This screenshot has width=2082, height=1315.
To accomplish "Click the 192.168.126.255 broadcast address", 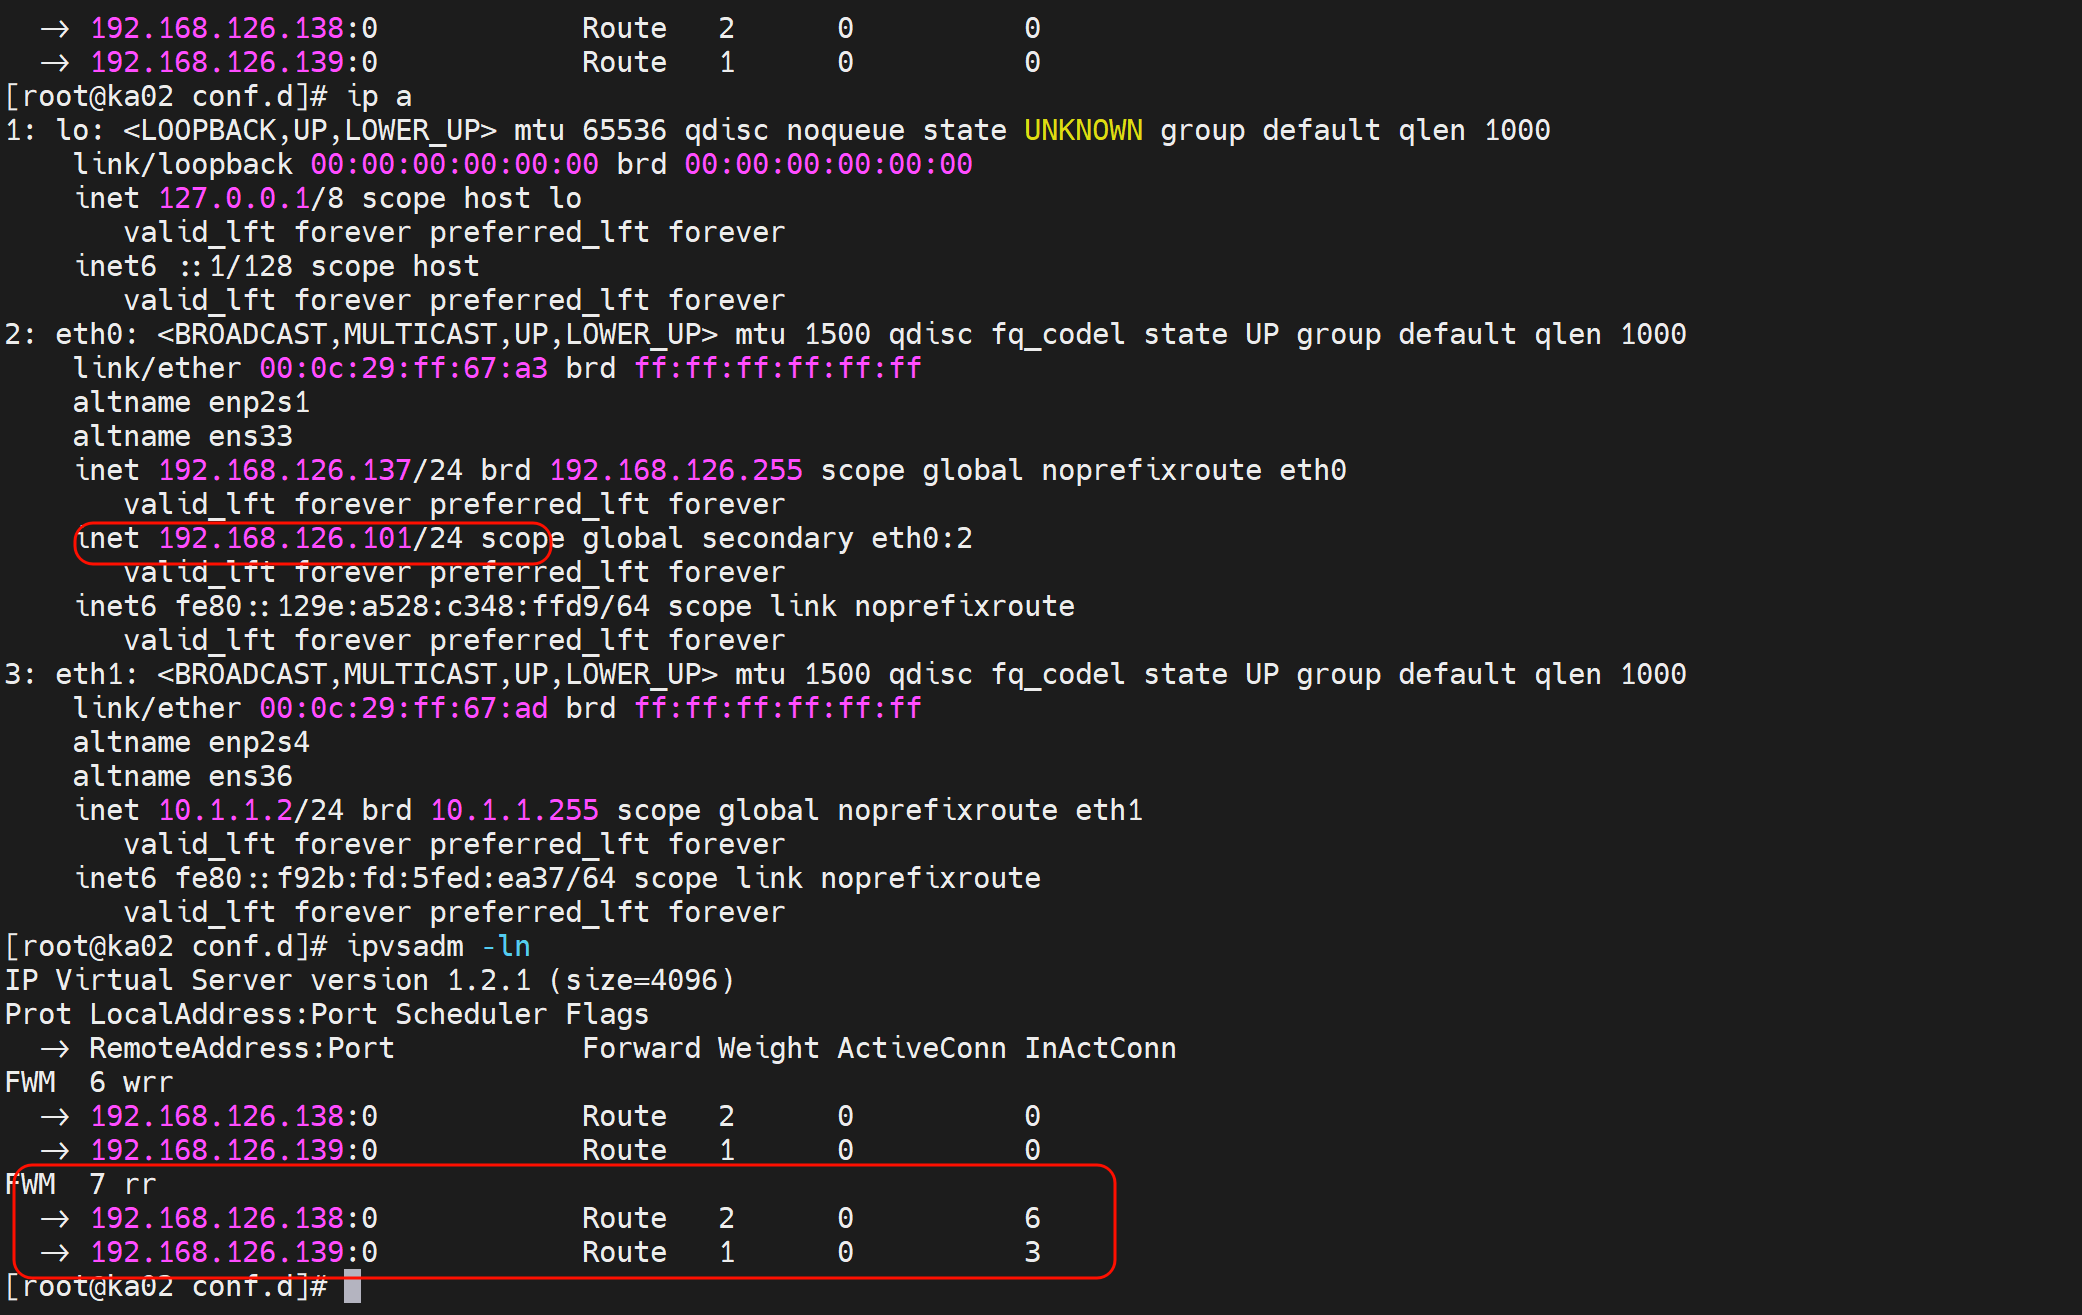I will click(676, 471).
